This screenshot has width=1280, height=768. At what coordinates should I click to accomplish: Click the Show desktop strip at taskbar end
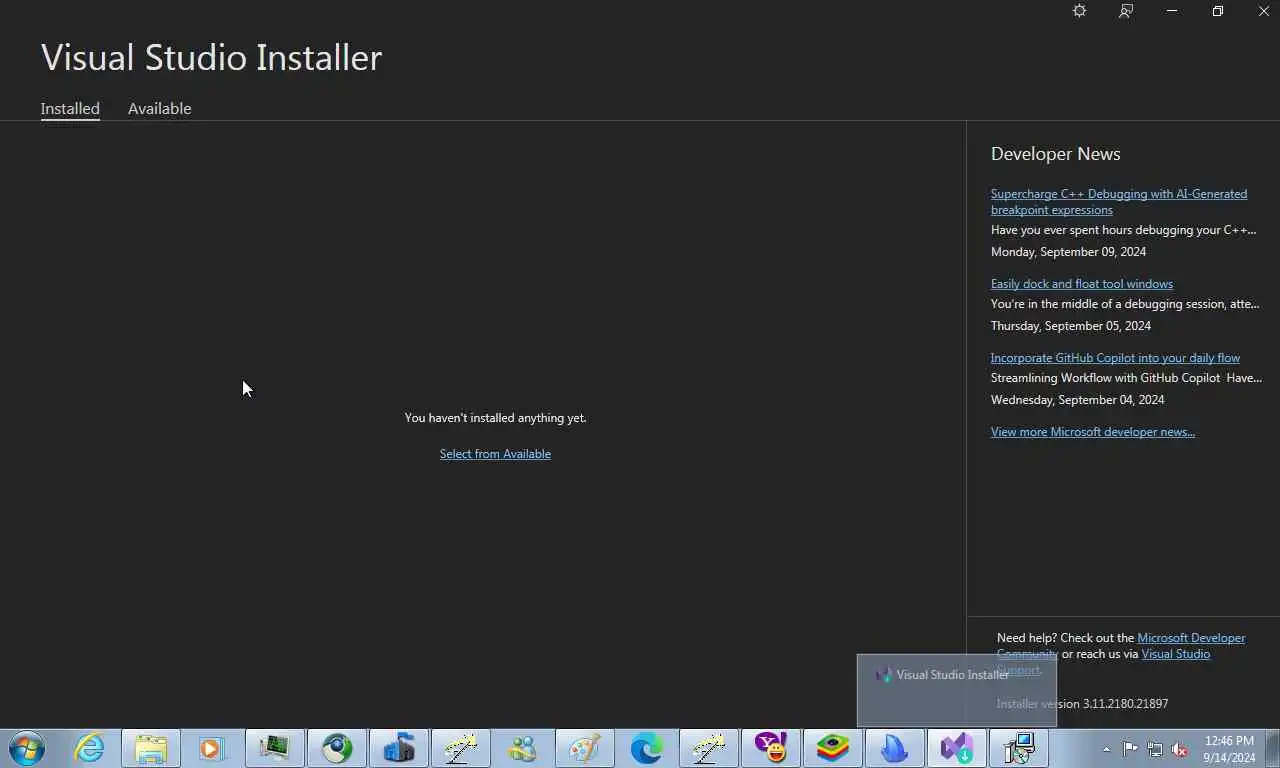coord(1273,748)
